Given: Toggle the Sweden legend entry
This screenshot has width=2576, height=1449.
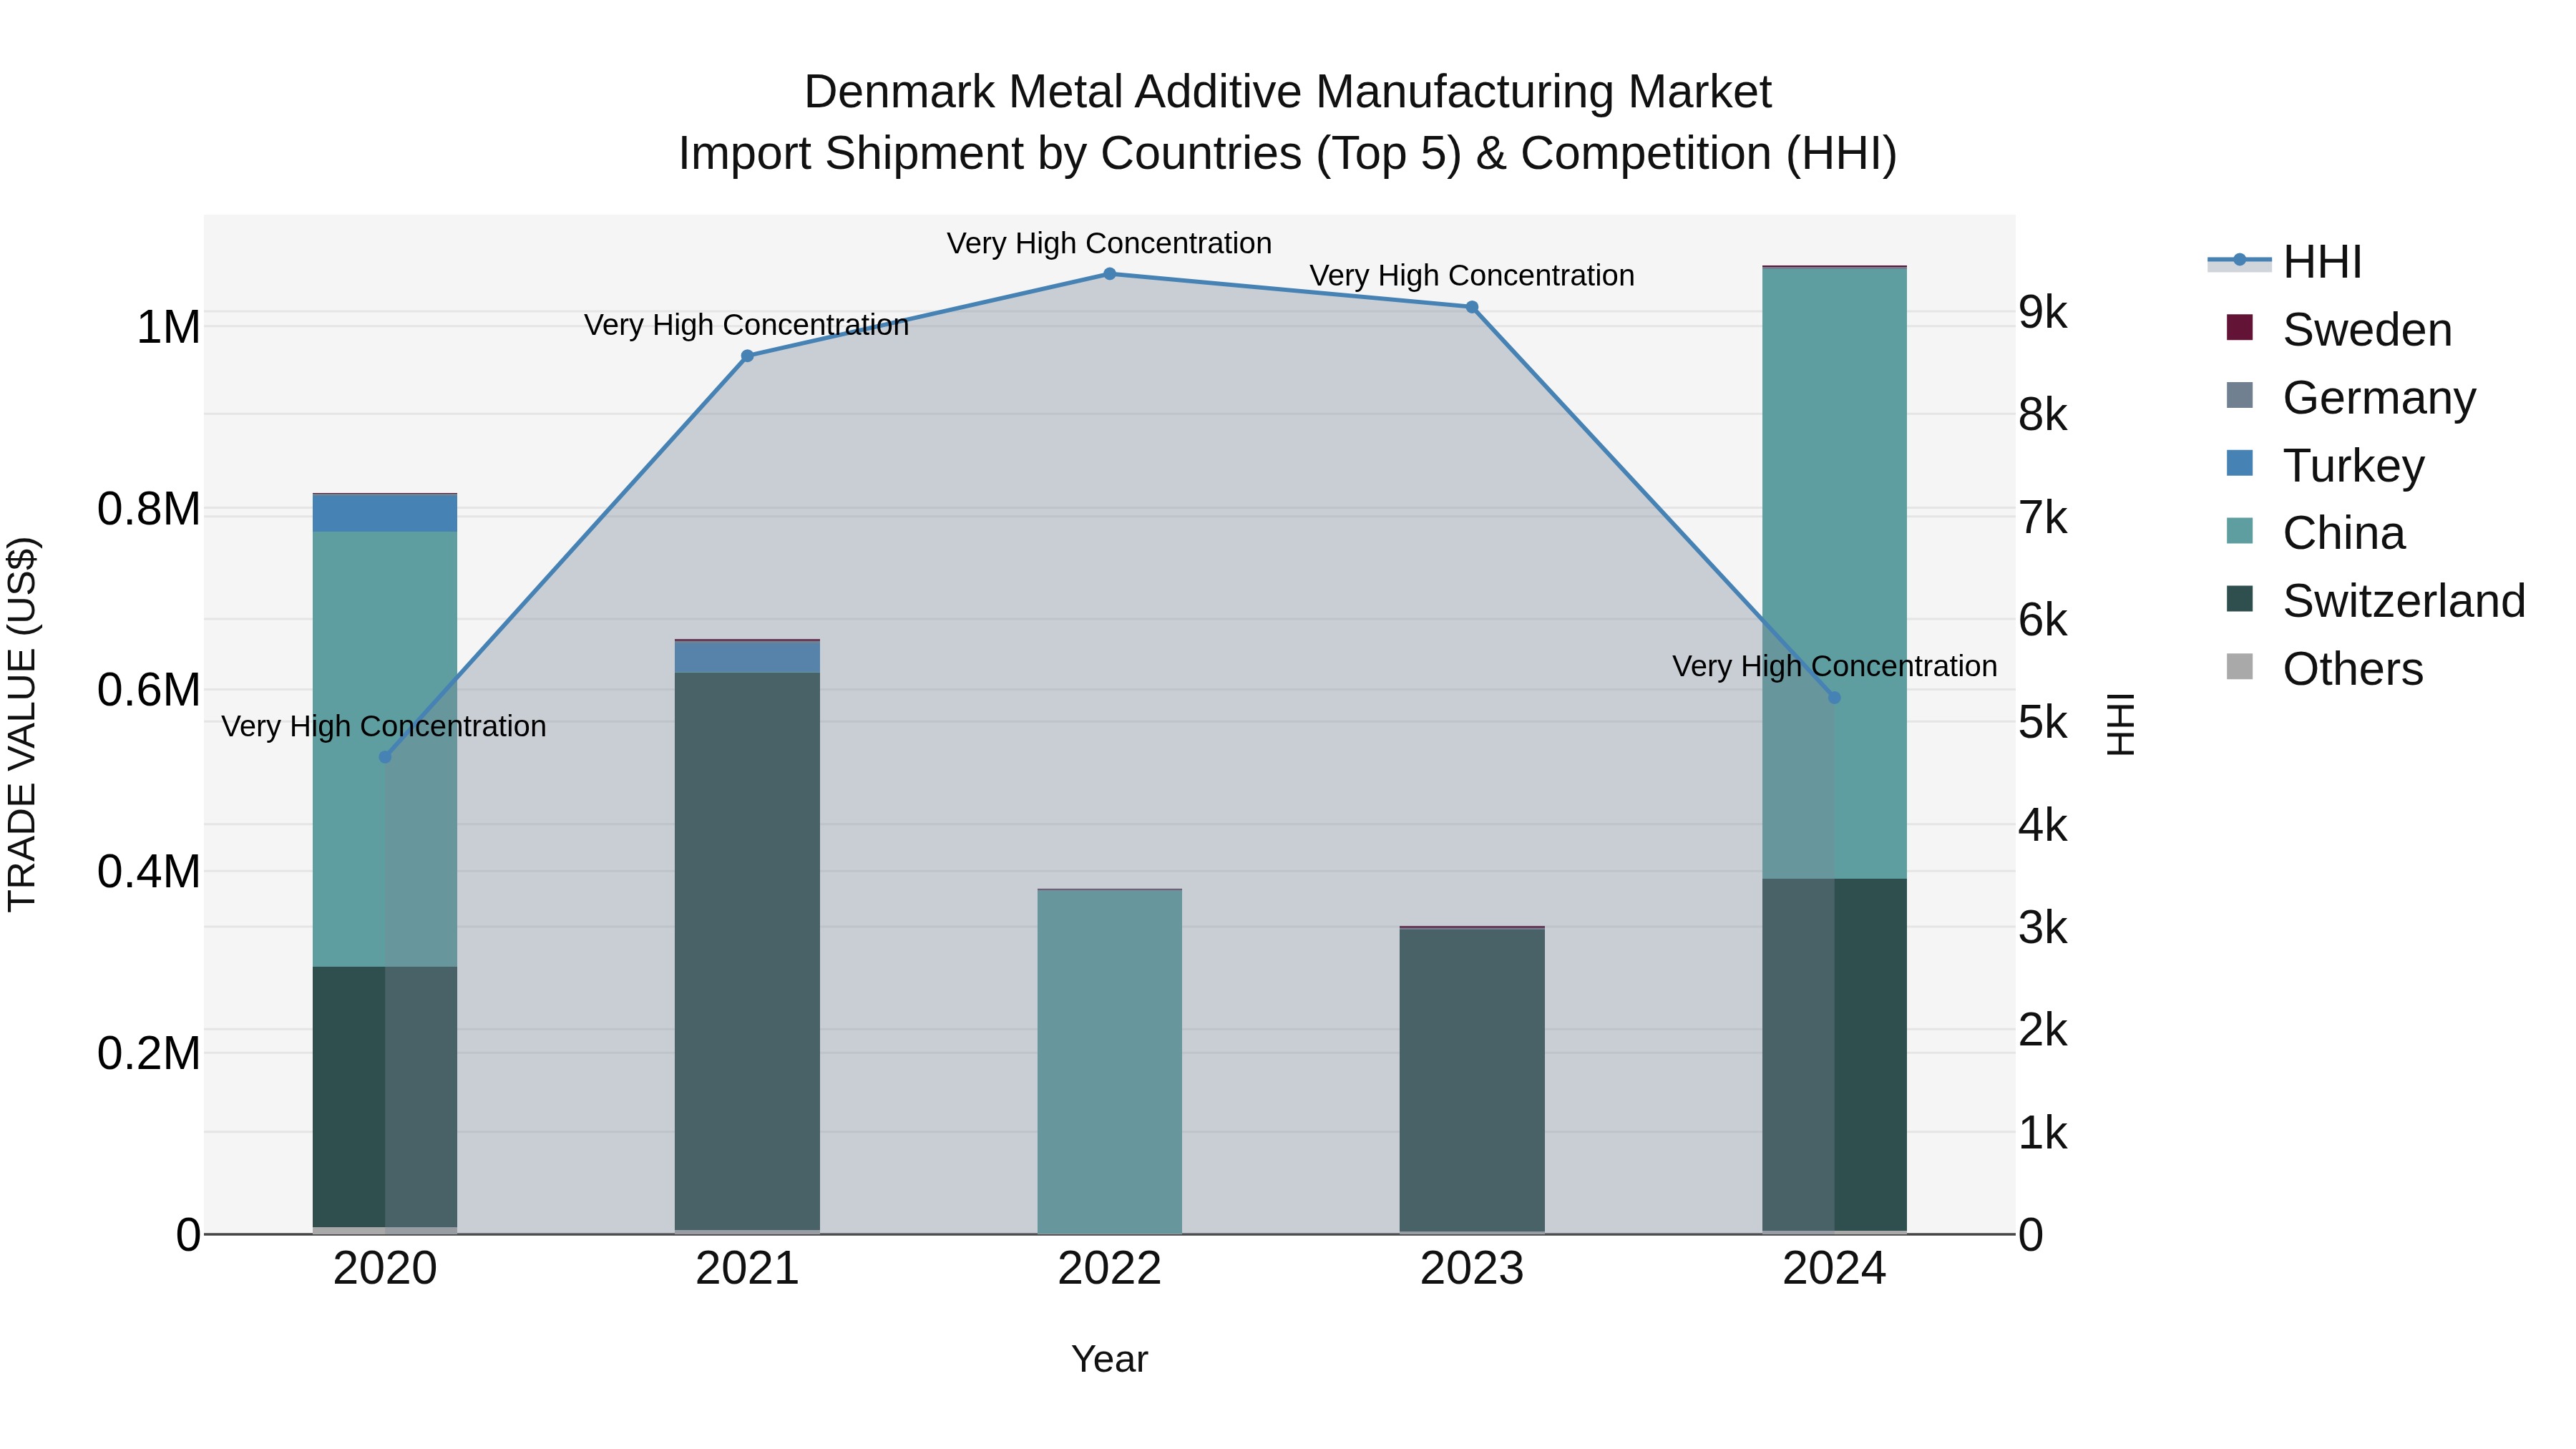Looking at the screenshot, I should pyautogui.click(x=2339, y=329).
